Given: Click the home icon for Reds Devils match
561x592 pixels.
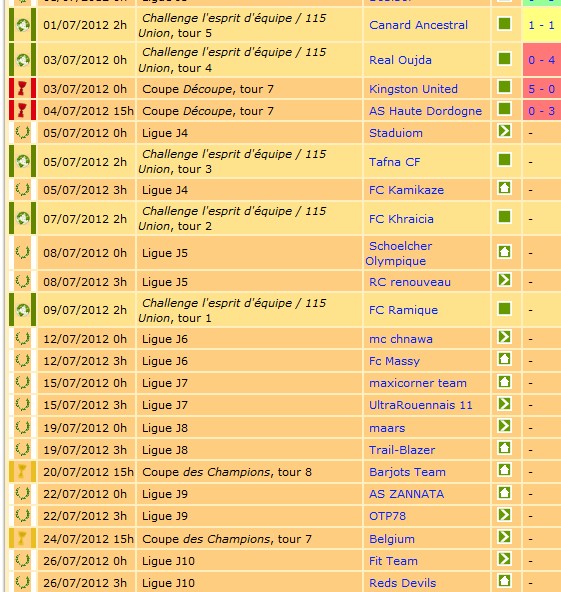Looking at the screenshot, I should click(504, 581).
